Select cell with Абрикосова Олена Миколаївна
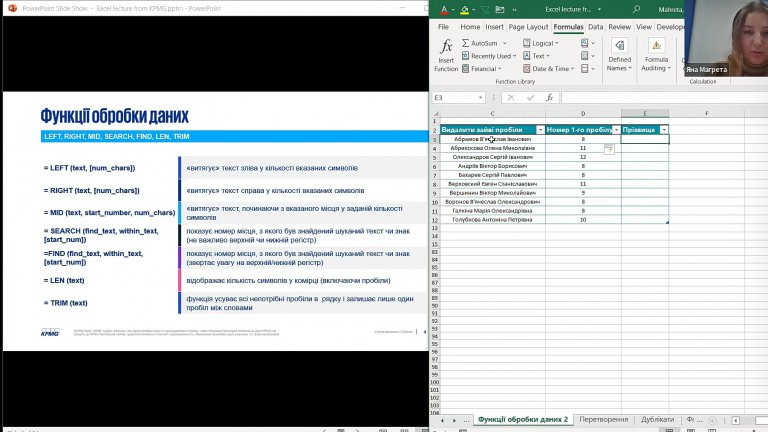 pos(492,148)
